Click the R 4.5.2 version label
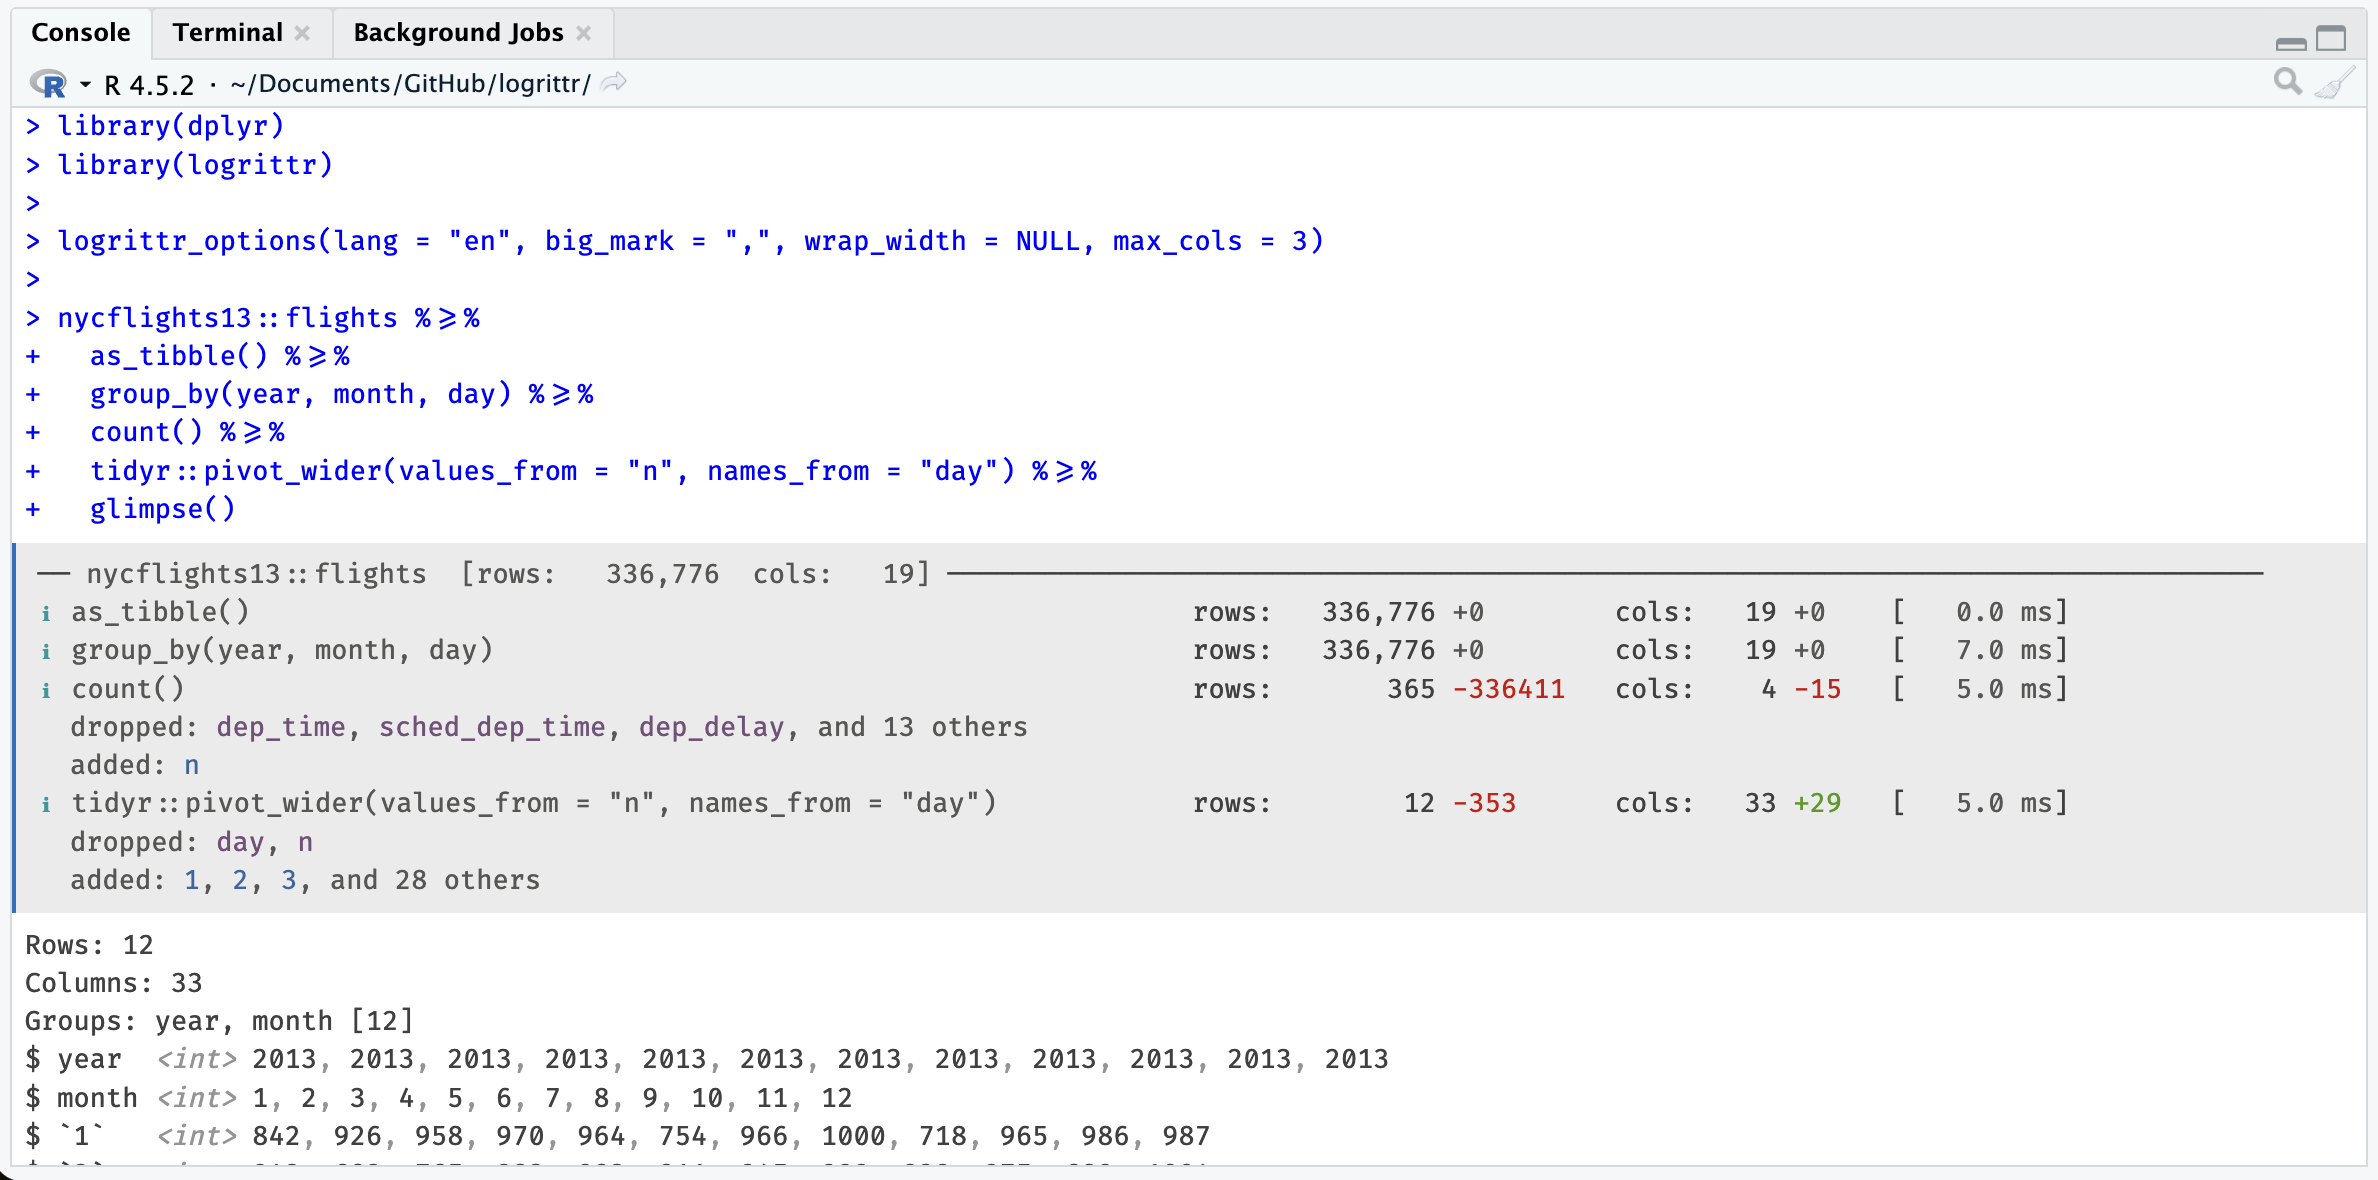2378x1180 pixels. pos(149,85)
